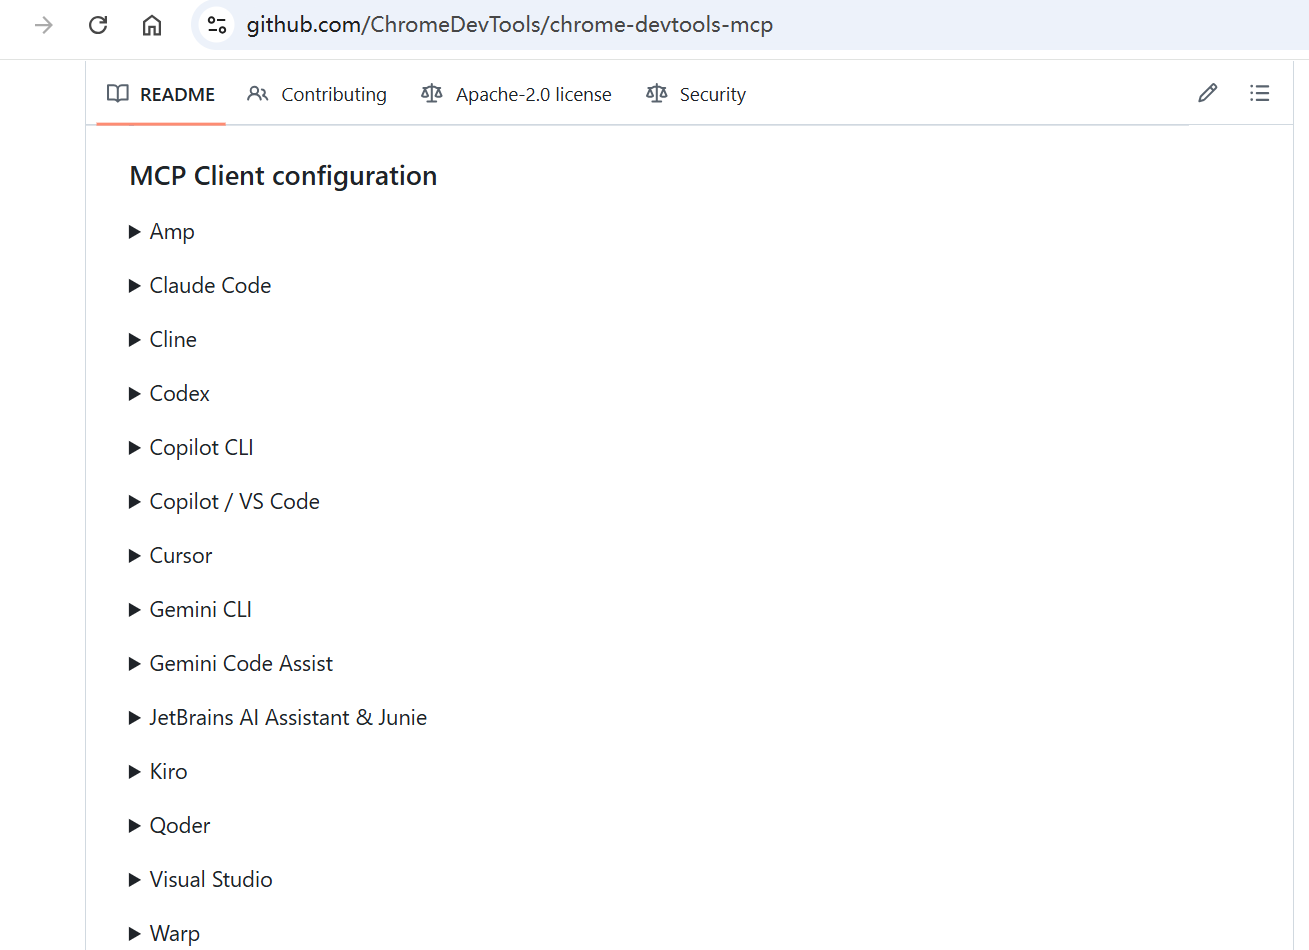This screenshot has height=950, width=1309.
Task: Click the pencil edit README icon
Action: tap(1207, 94)
